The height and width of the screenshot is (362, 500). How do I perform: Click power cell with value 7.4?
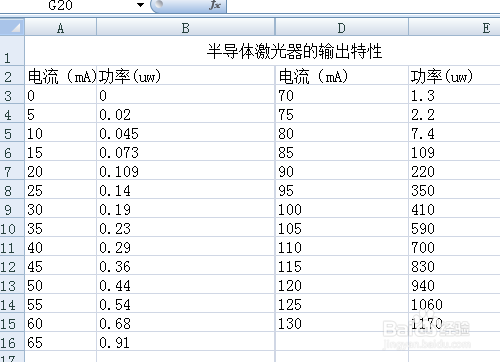pyautogui.click(x=454, y=132)
